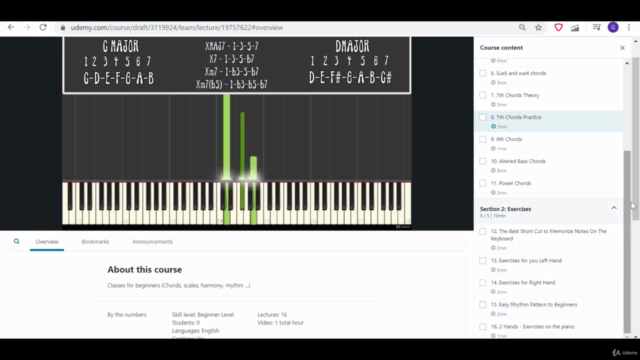
Task: Open the purple profile avatar
Action: pos(613,27)
